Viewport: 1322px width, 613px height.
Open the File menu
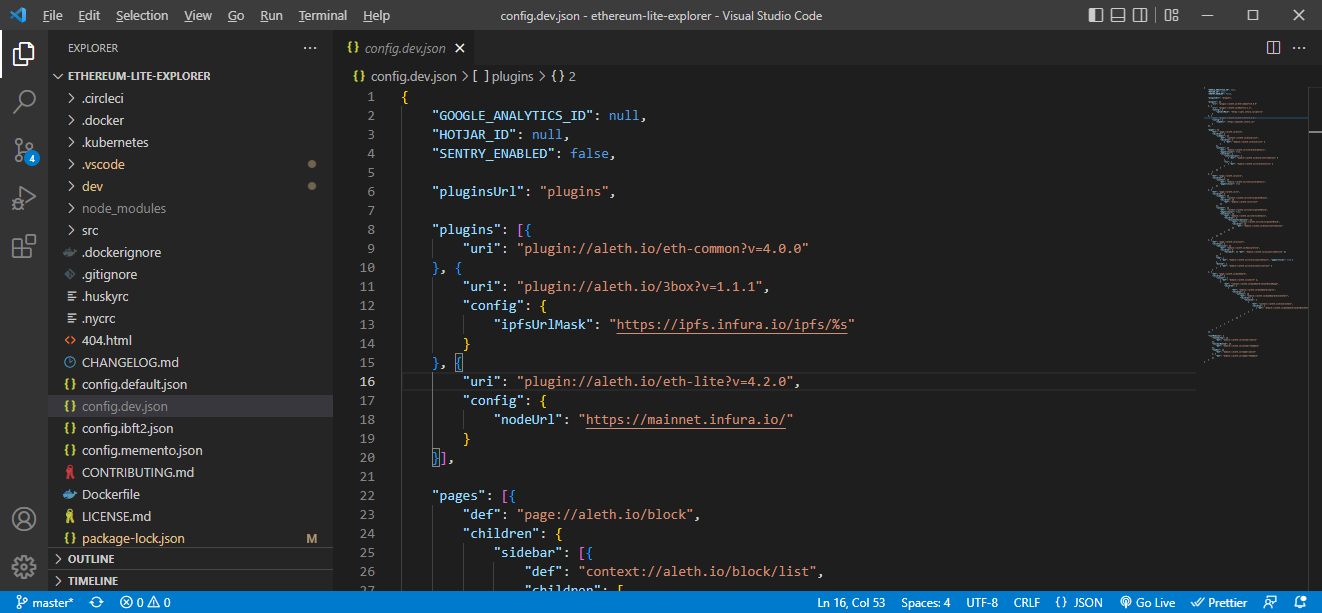tap(53, 16)
